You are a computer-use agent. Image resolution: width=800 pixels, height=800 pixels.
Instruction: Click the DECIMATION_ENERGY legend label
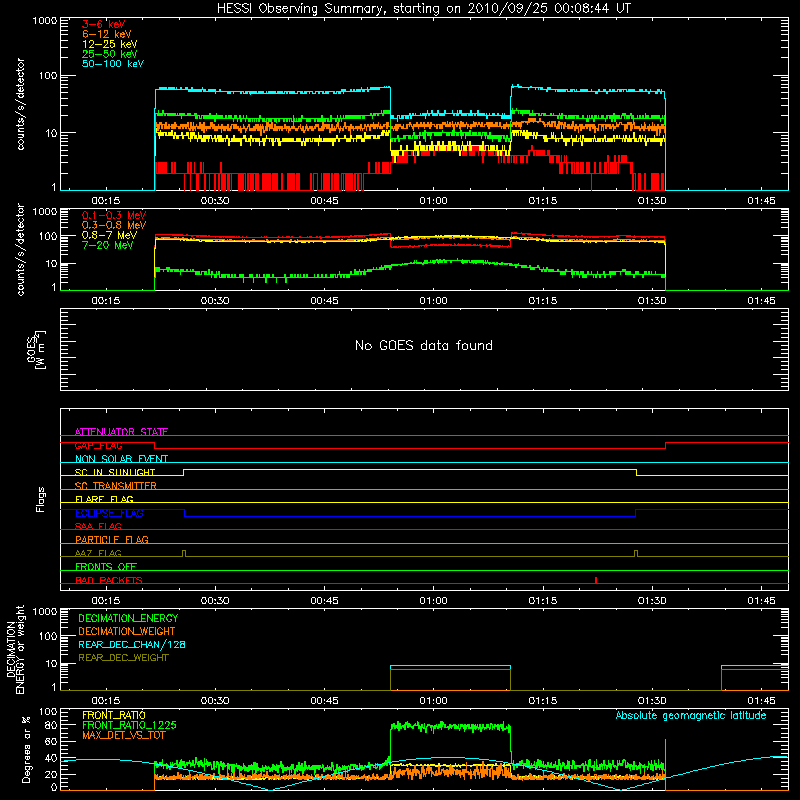pos(128,618)
